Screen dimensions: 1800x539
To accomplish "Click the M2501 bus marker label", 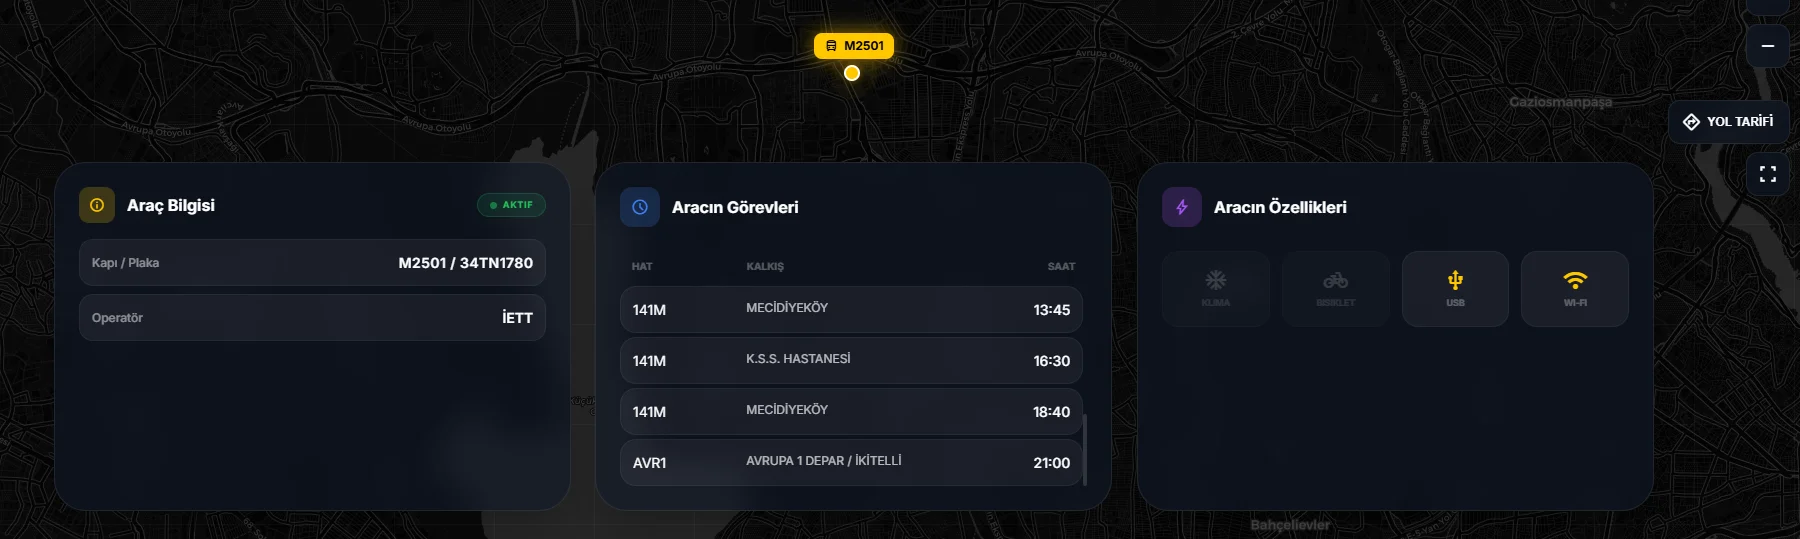I will click(854, 46).
